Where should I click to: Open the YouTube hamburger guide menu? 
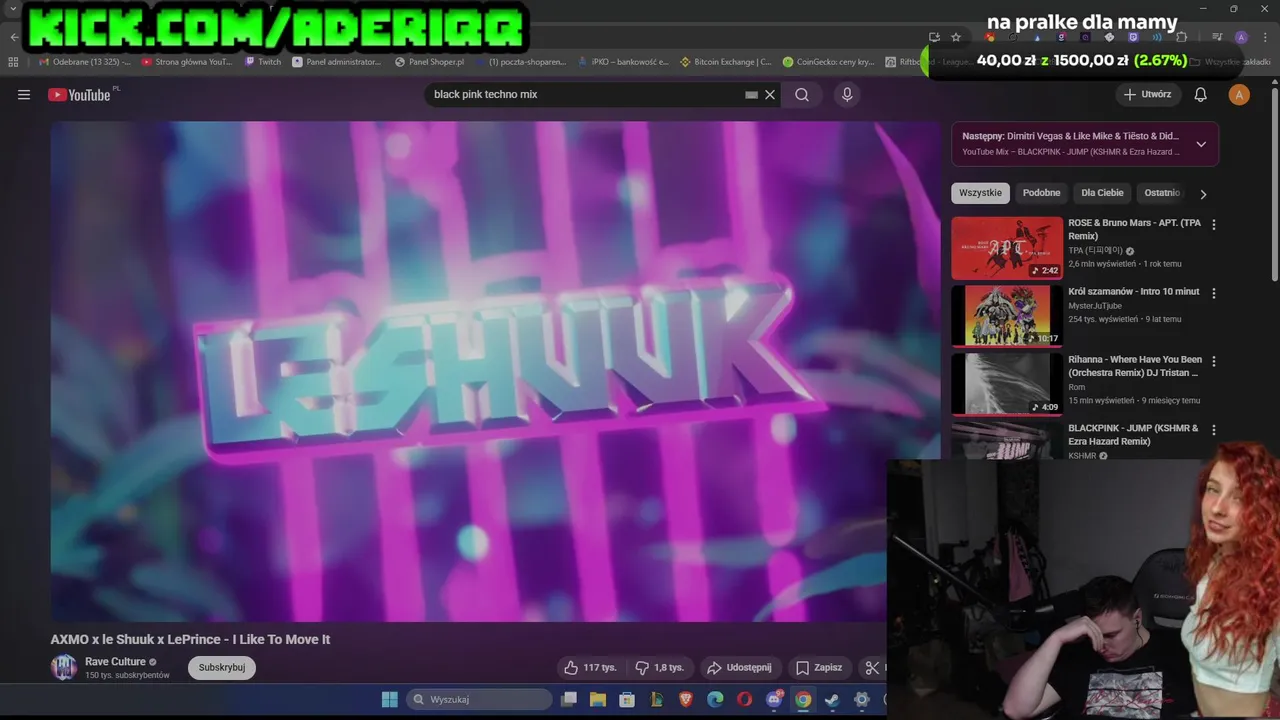point(24,95)
